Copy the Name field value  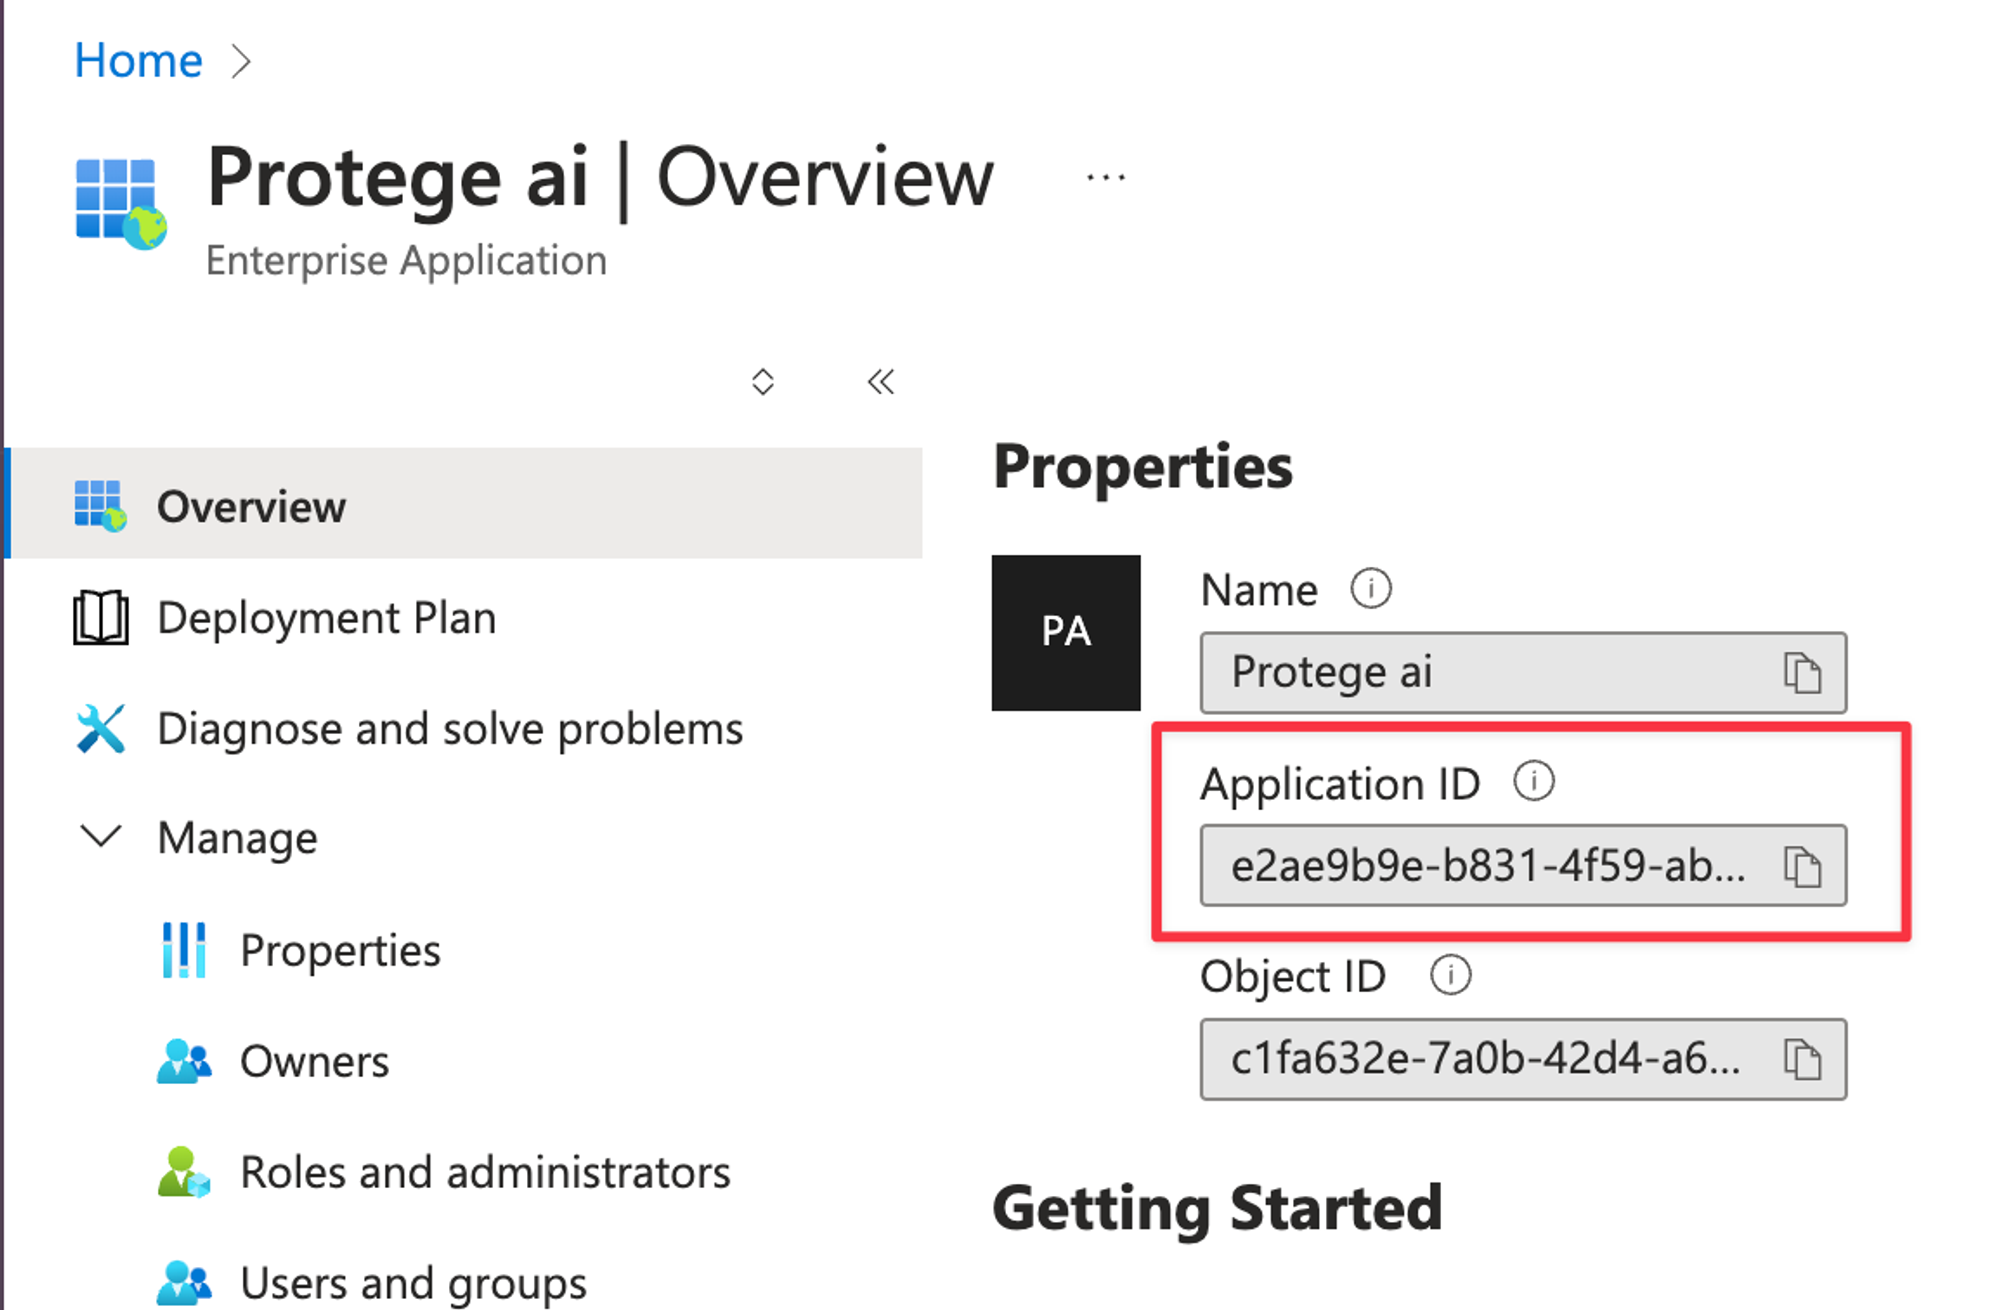(x=1802, y=673)
